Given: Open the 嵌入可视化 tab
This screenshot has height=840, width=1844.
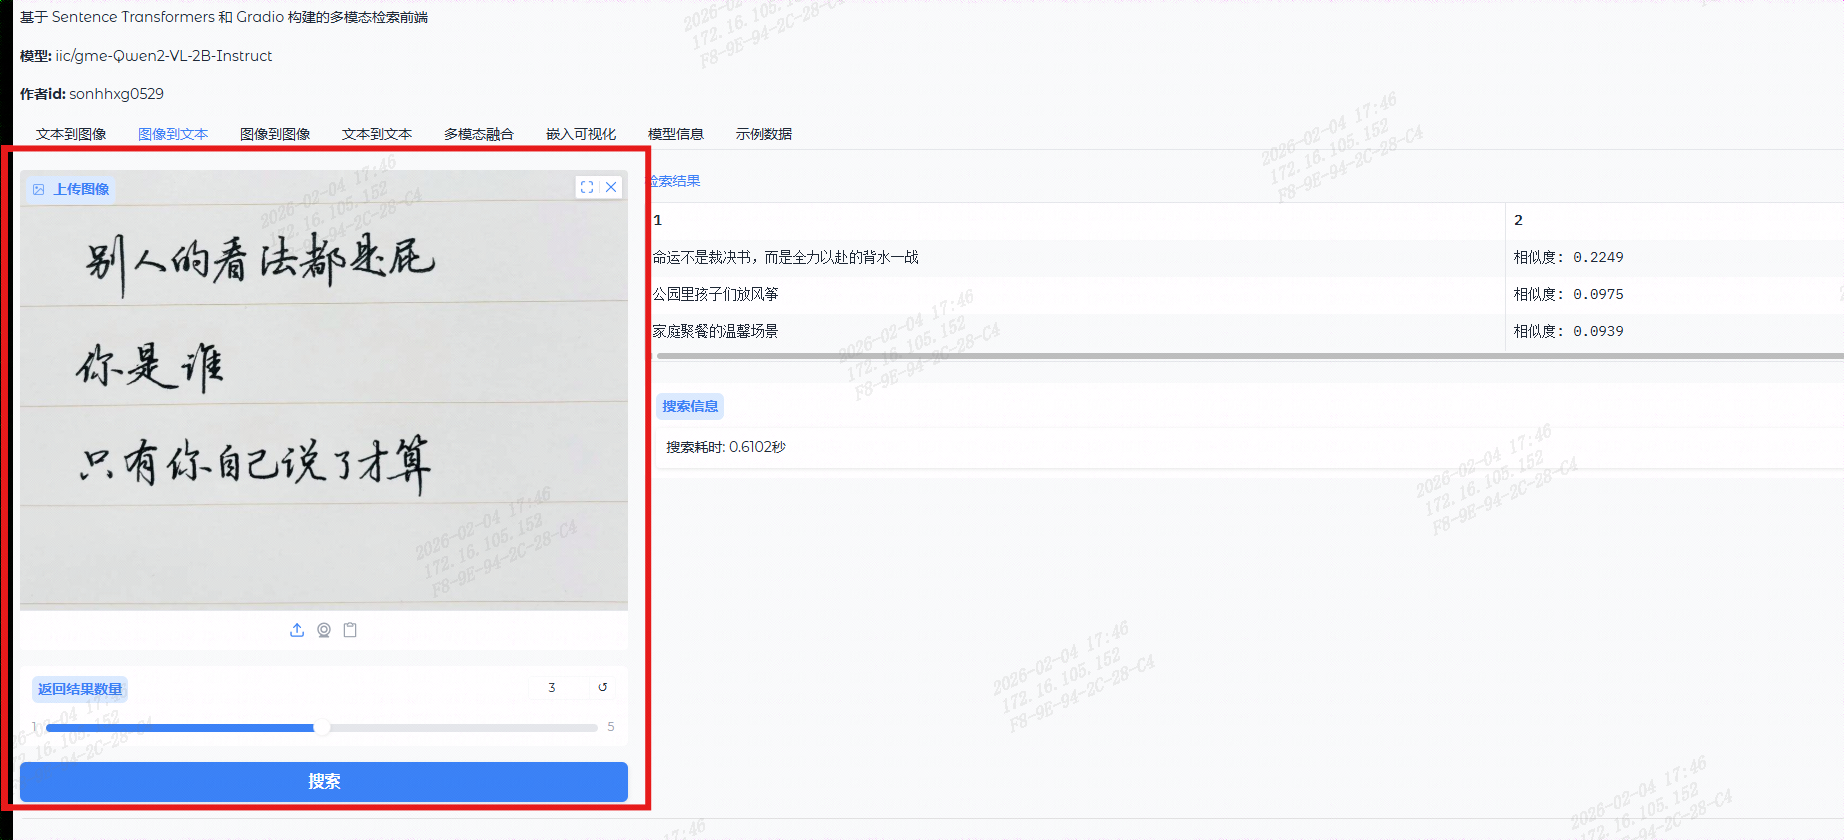Looking at the screenshot, I should [581, 134].
